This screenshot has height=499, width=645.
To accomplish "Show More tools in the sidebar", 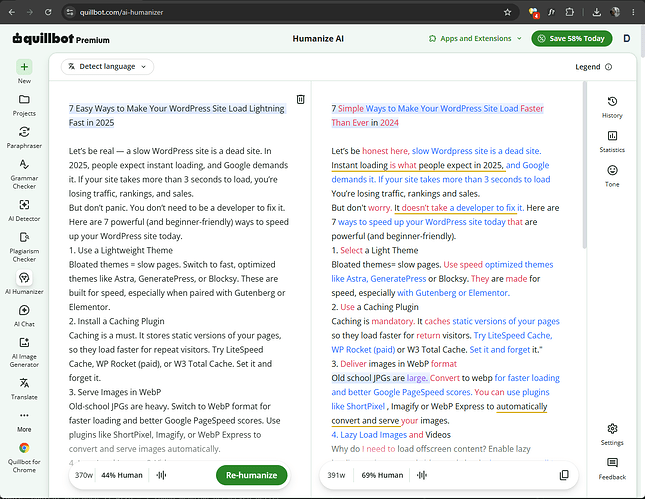I will click(x=24, y=421).
